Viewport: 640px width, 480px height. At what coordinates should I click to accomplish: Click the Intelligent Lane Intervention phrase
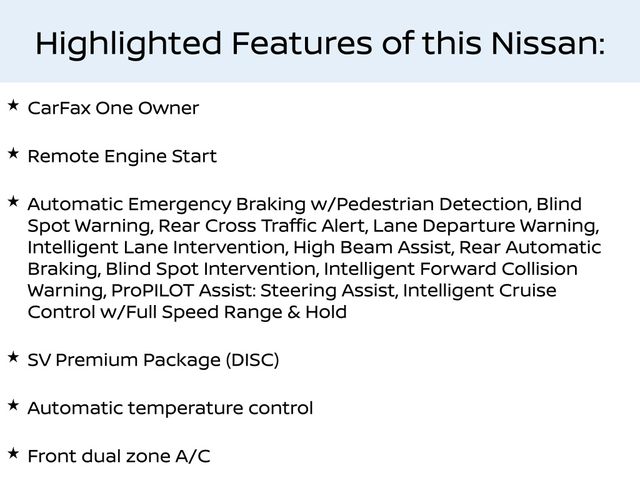point(157,247)
